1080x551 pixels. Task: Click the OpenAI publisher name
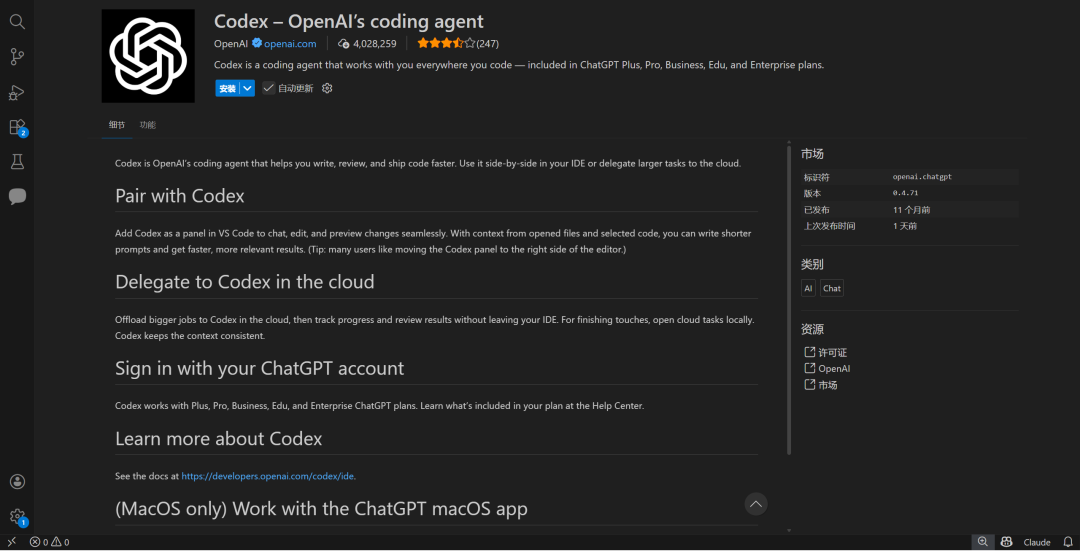[x=231, y=43]
